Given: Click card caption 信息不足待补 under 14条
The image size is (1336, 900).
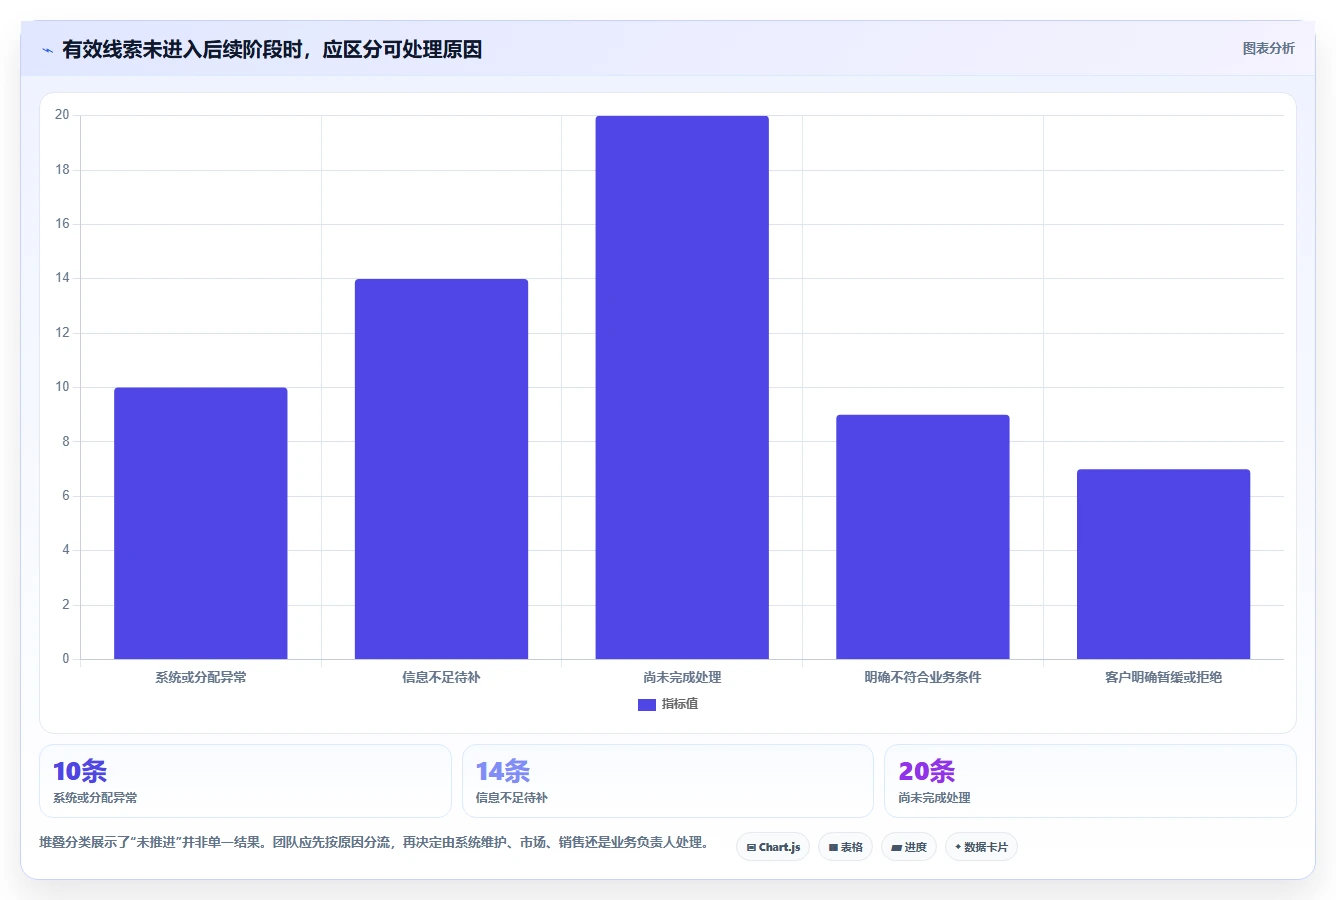Looking at the screenshot, I should tap(512, 798).
